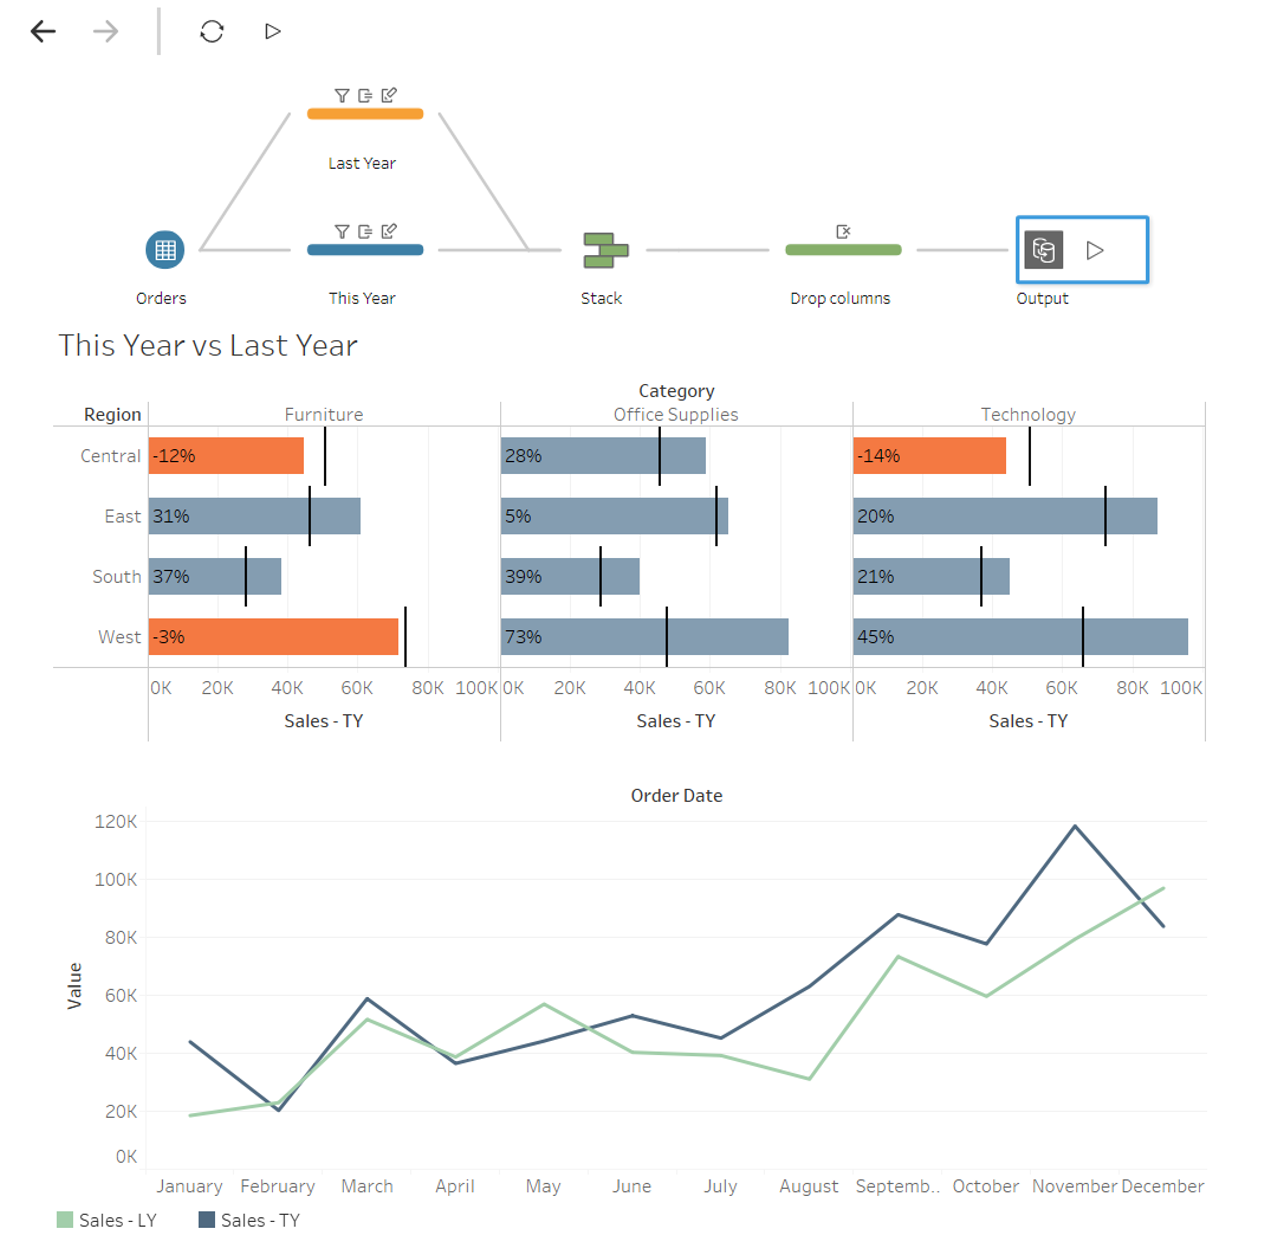Click the edit icon above Last Year step
This screenshot has height=1248, width=1262.
click(x=389, y=95)
